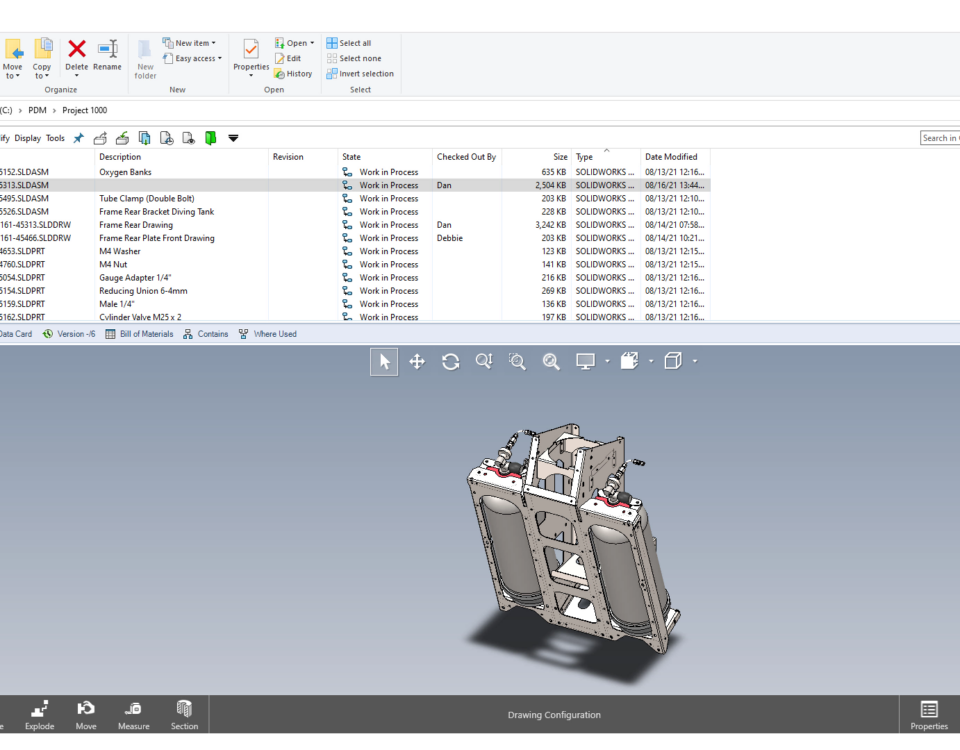Click Select none
The height and width of the screenshot is (750, 960).
(x=358, y=58)
